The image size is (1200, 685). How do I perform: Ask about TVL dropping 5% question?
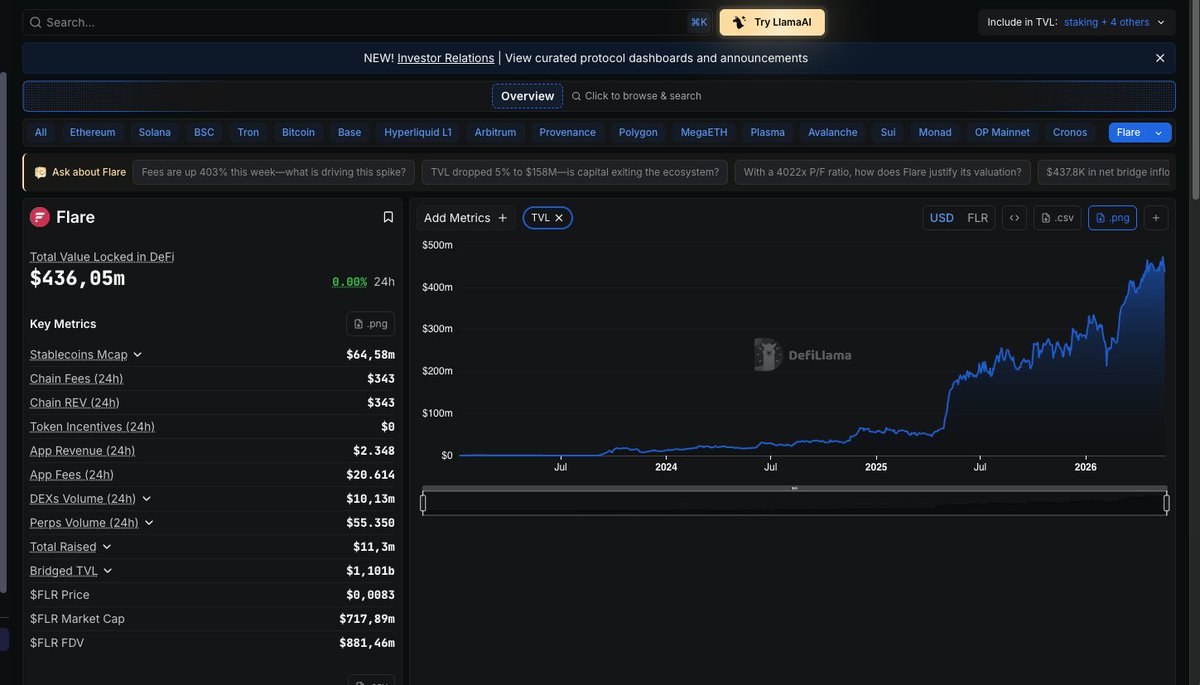tap(575, 172)
